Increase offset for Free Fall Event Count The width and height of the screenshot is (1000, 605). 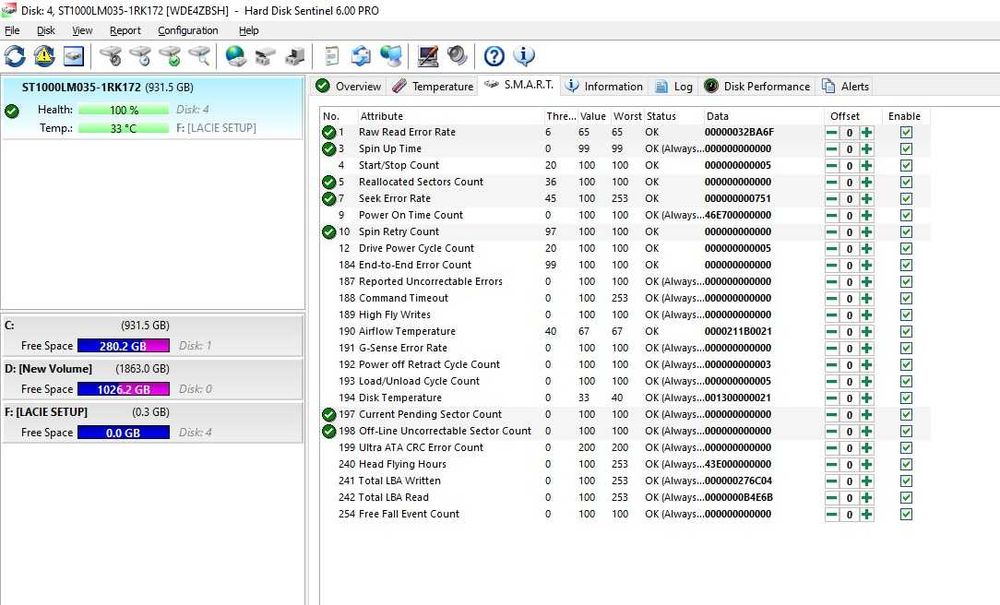point(866,514)
